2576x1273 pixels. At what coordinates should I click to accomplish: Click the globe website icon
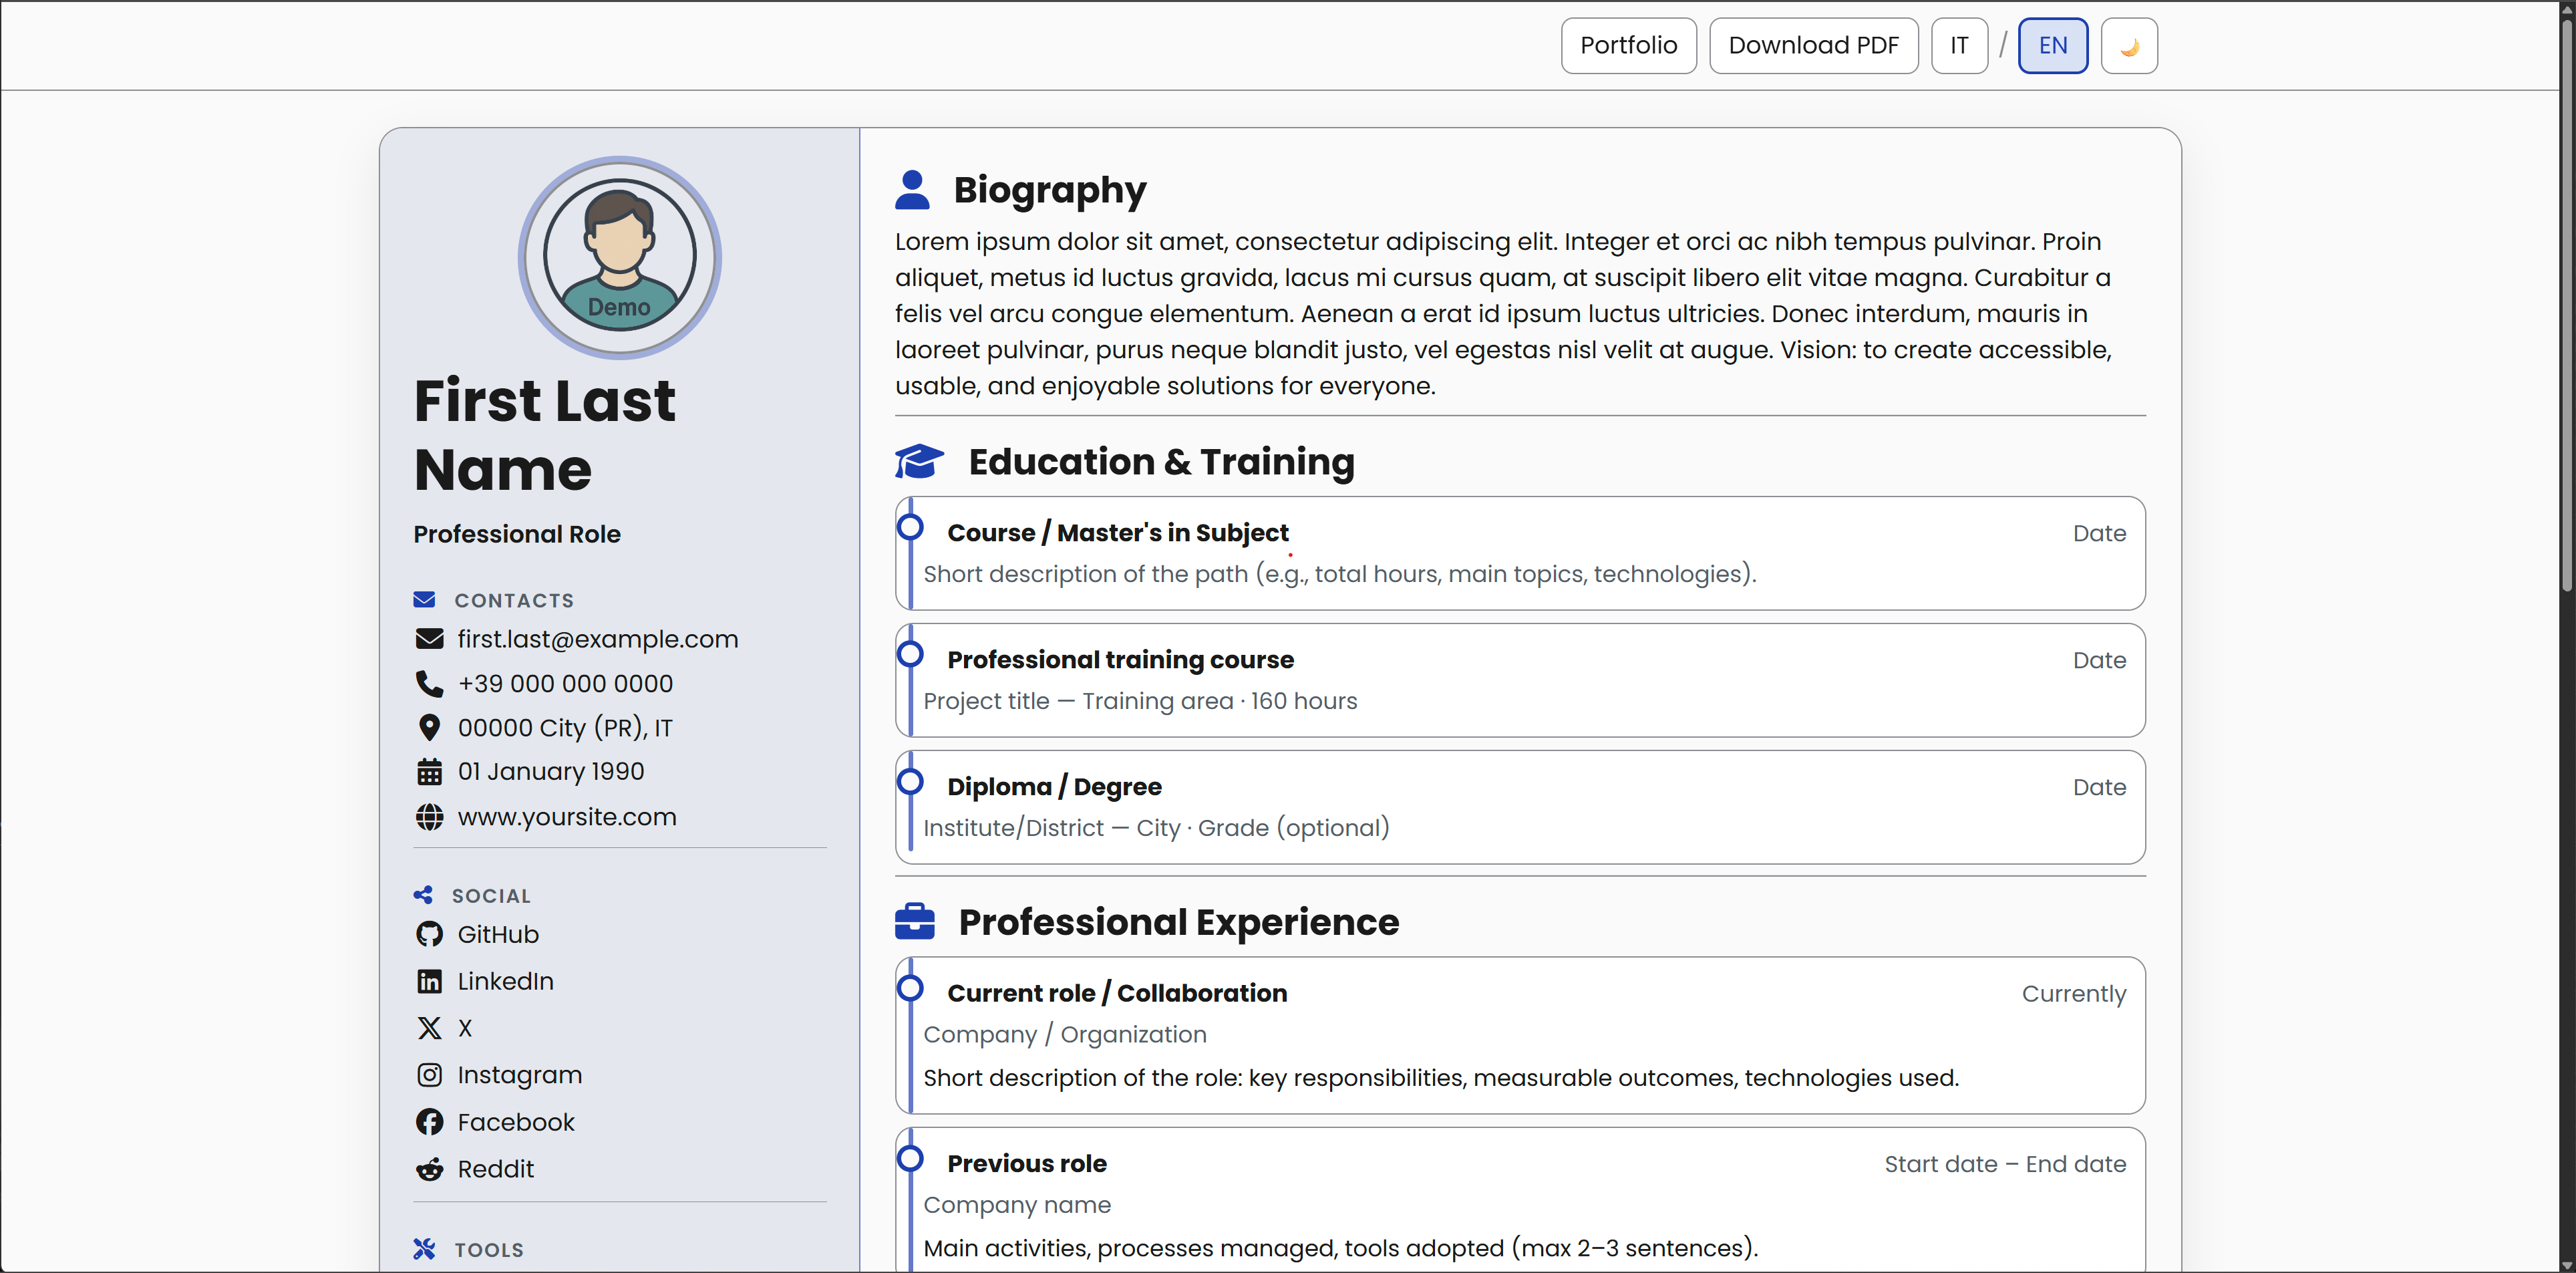(x=429, y=817)
